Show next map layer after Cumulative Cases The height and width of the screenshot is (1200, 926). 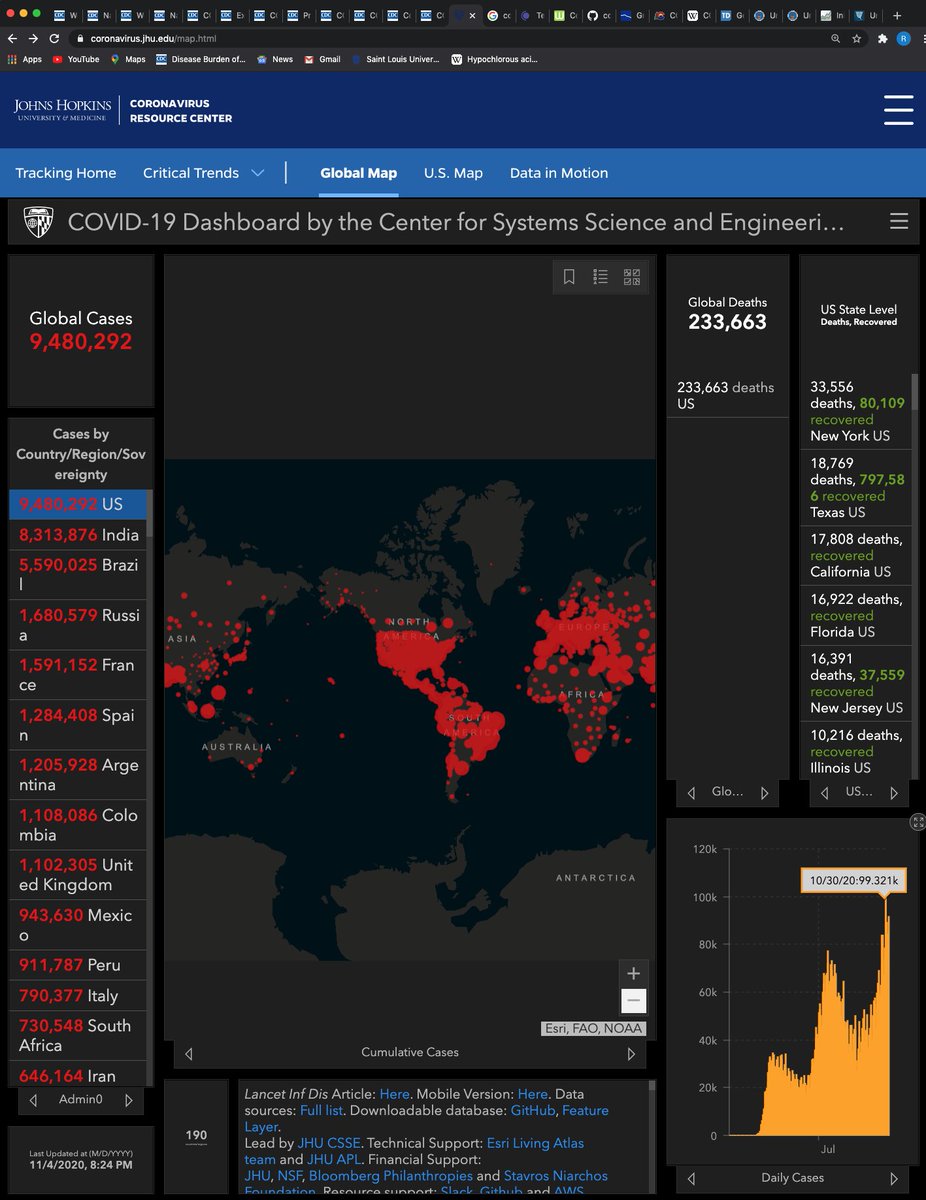(x=631, y=1053)
